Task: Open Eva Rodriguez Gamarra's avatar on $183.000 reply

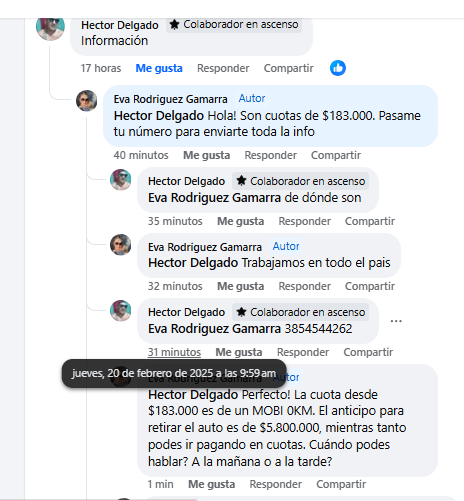Action: click(87, 100)
